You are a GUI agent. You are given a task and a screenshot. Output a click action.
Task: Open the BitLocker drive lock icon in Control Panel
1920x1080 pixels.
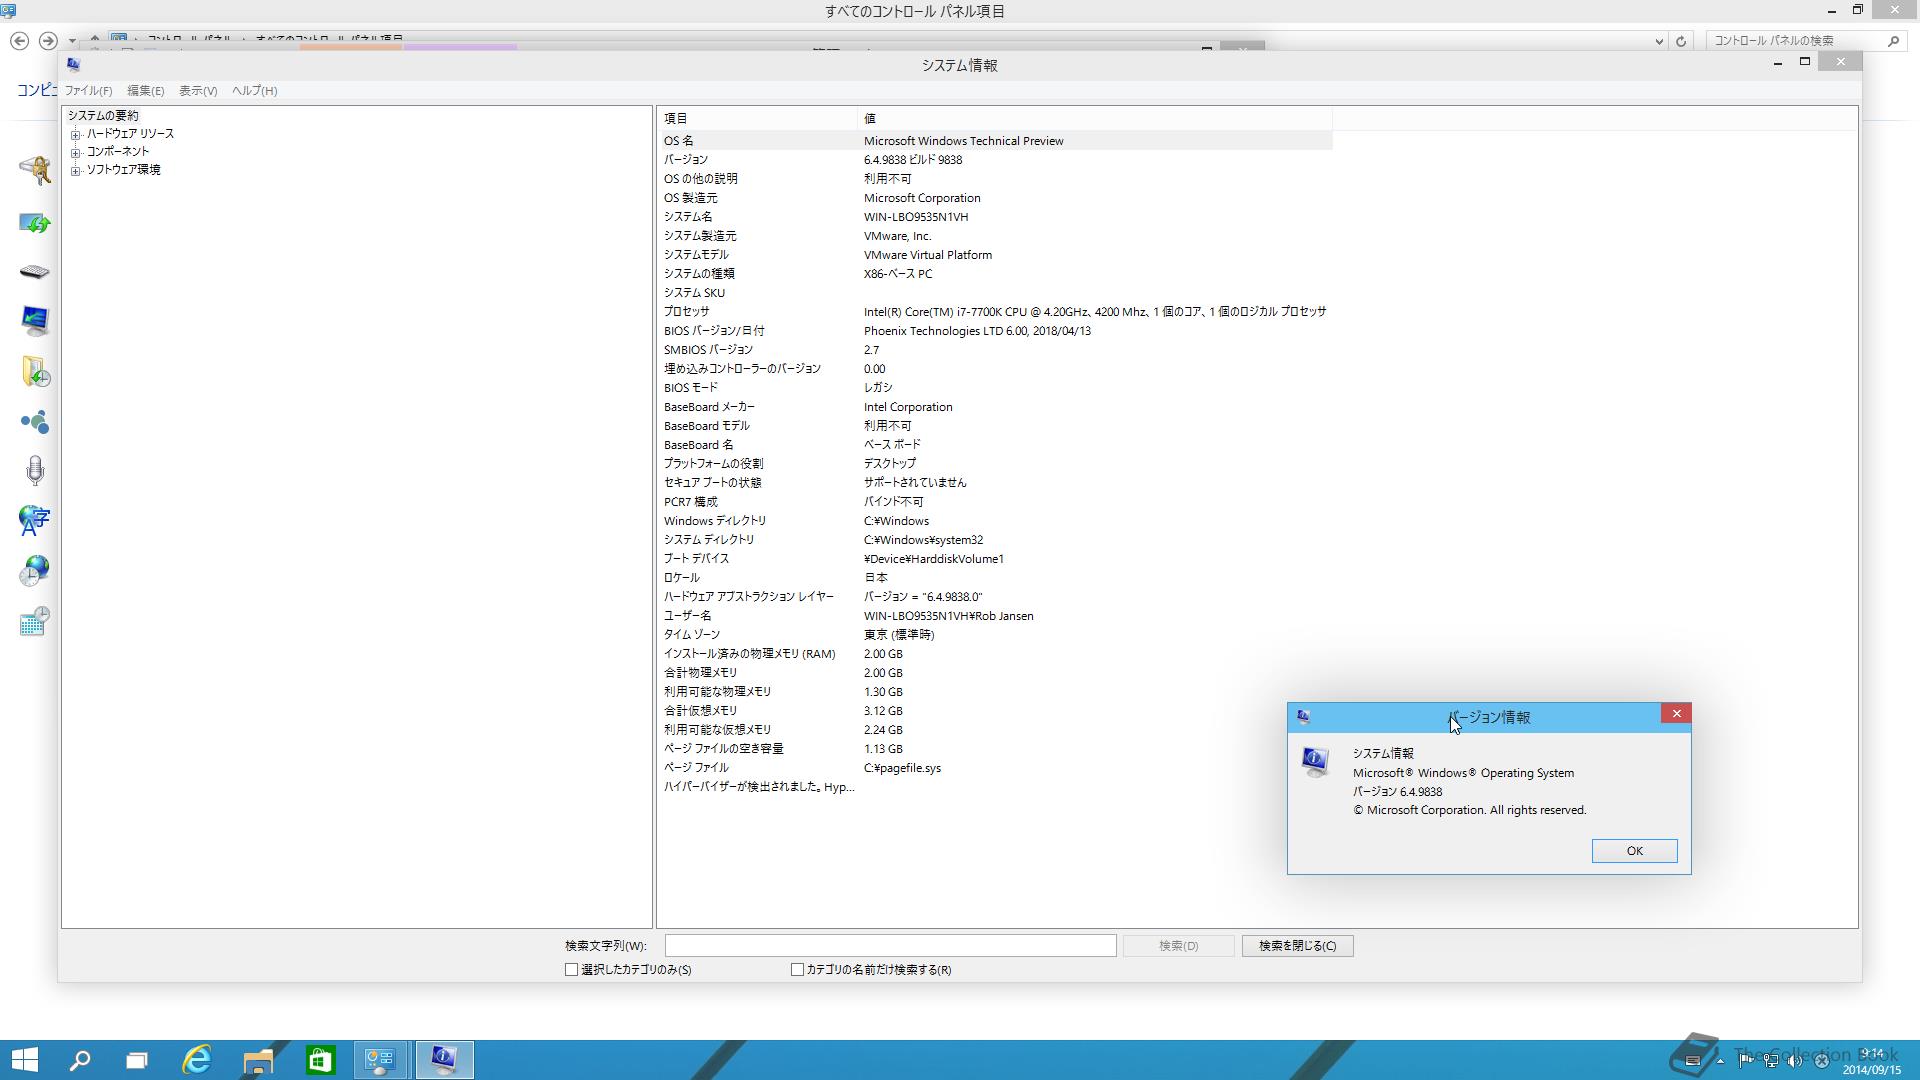tap(35, 170)
